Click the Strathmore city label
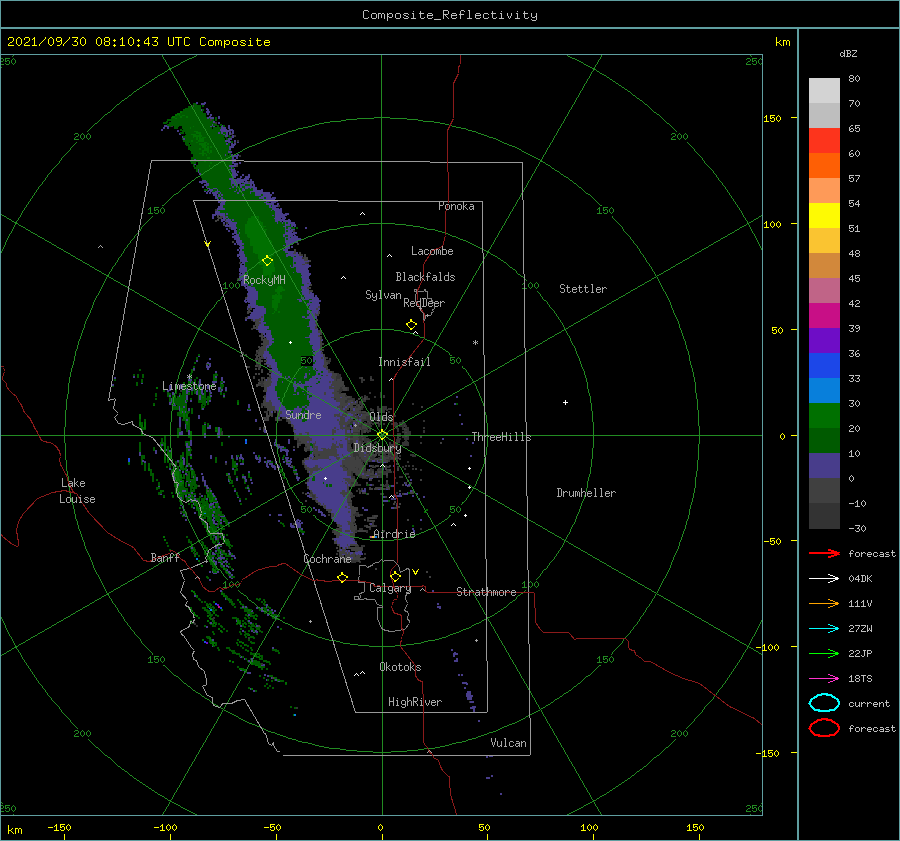The width and height of the screenshot is (900, 841). pyautogui.click(x=486, y=592)
